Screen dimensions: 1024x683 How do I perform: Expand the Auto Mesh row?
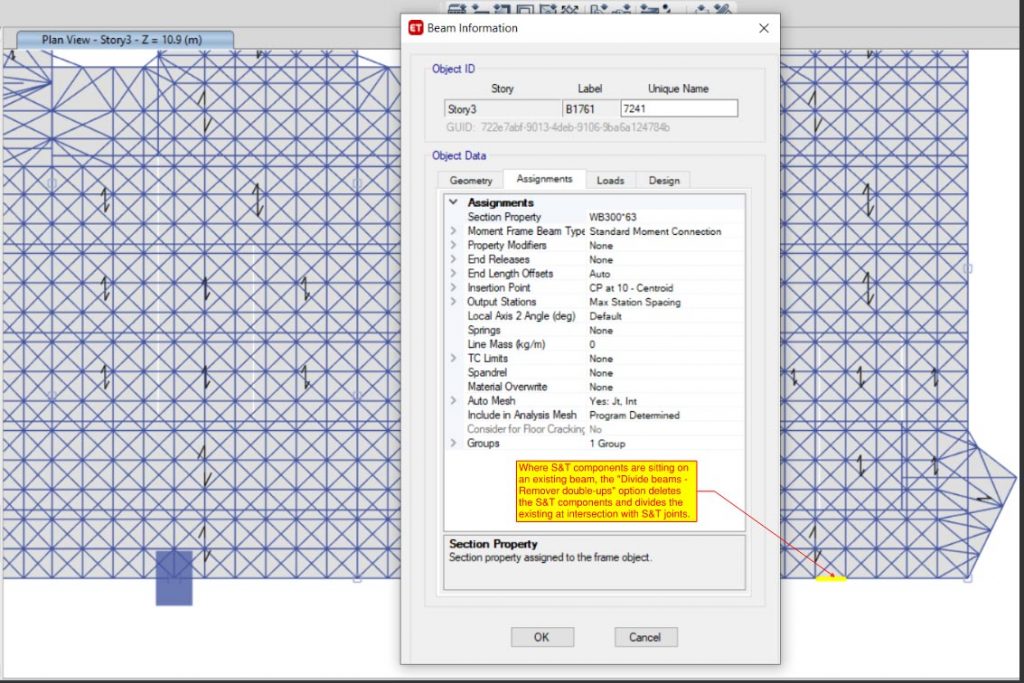click(453, 401)
